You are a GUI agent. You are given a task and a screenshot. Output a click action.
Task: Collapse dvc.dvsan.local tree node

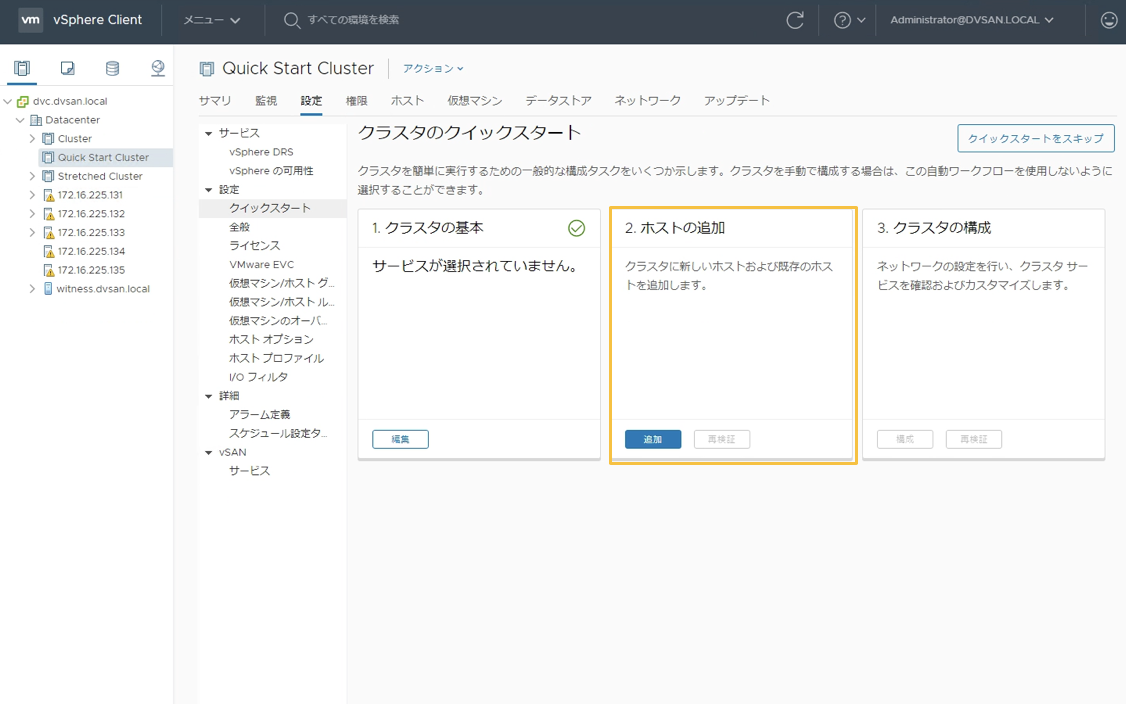tap(8, 101)
